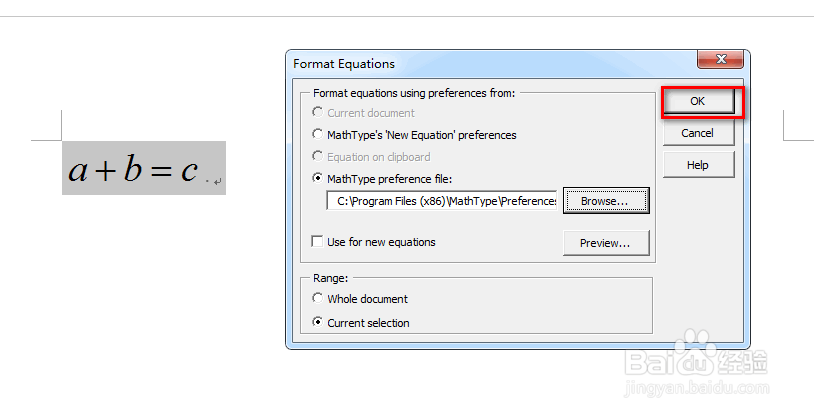Click the paragraph mark after the equation
814x416 pixels.
coord(218,182)
